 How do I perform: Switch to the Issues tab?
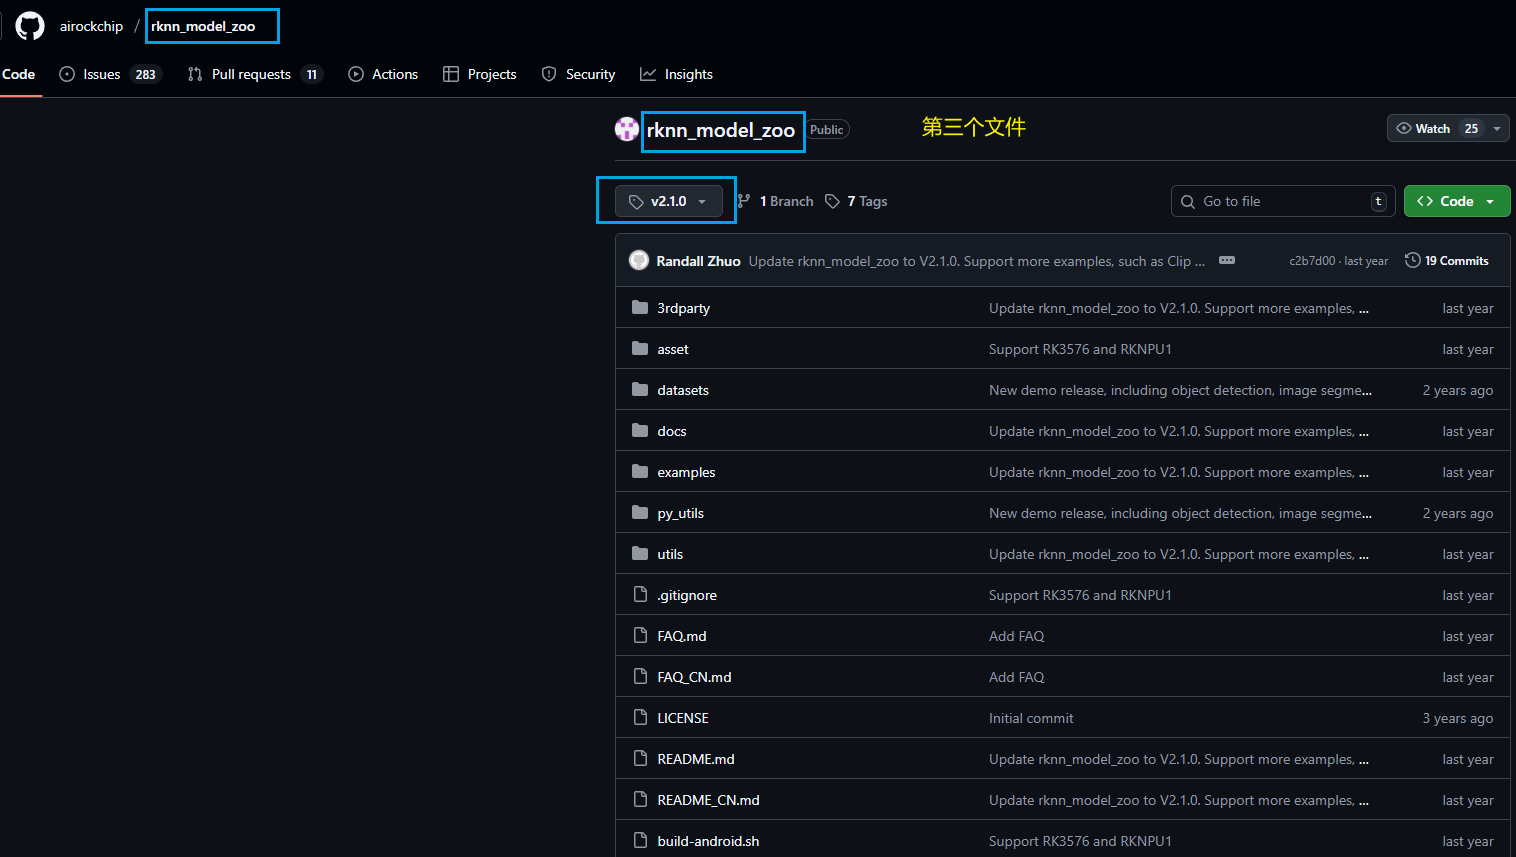point(110,74)
